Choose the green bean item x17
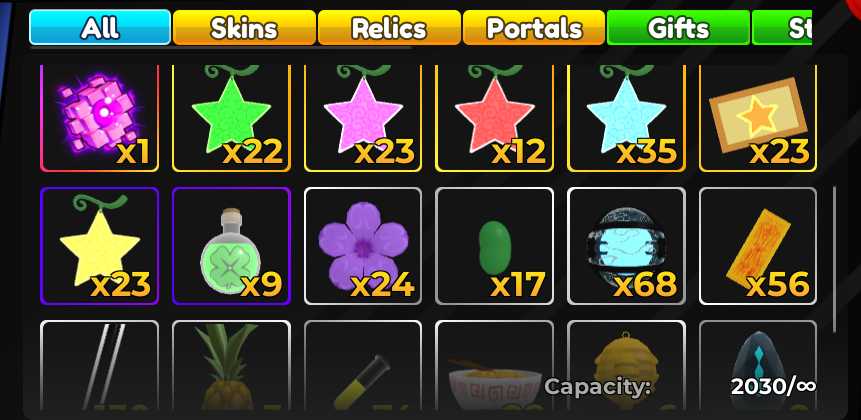Image resolution: width=861 pixels, height=420 pixels. coord(494,246)
